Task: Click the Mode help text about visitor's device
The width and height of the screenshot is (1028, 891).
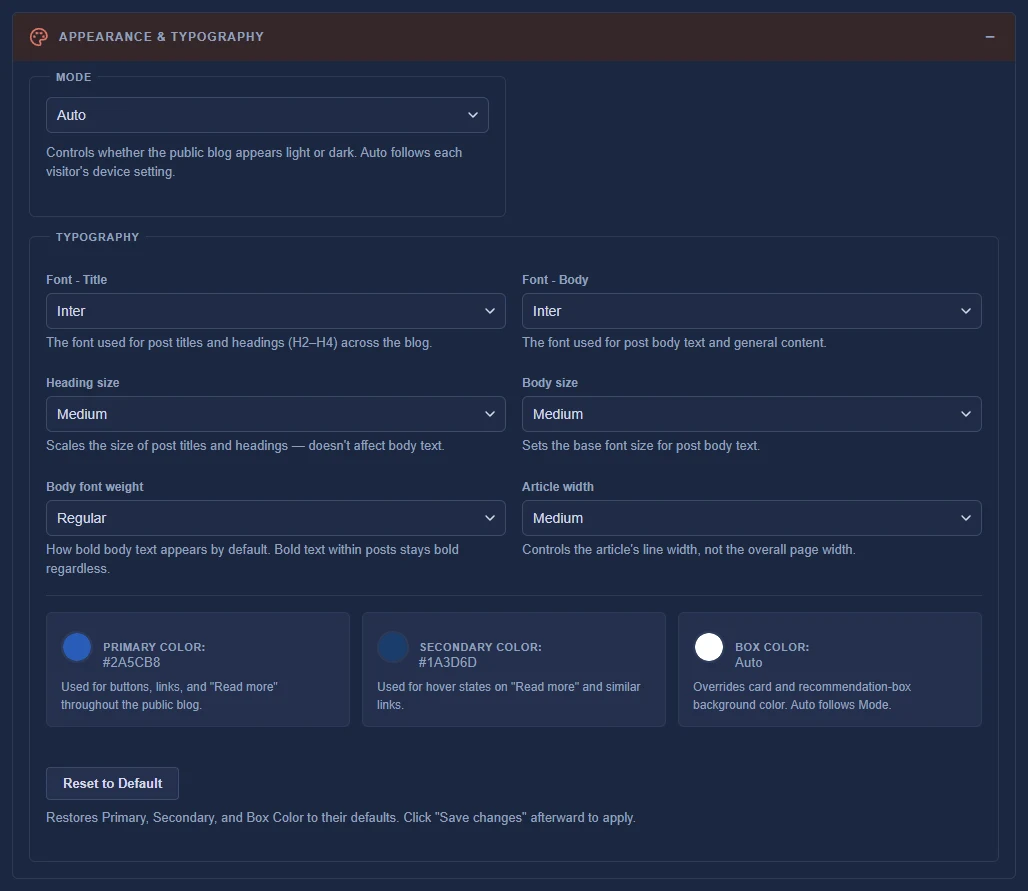Action: (x=254, y=162)
